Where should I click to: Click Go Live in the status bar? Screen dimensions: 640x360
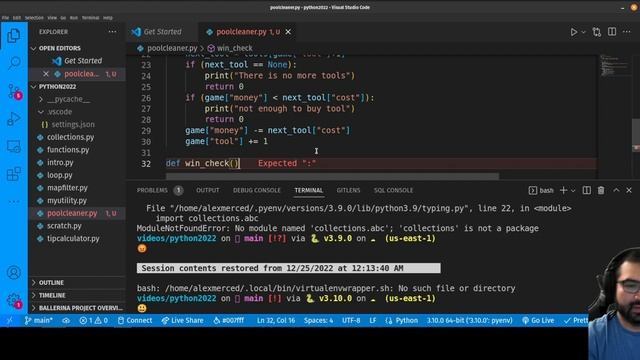(538, 320)
